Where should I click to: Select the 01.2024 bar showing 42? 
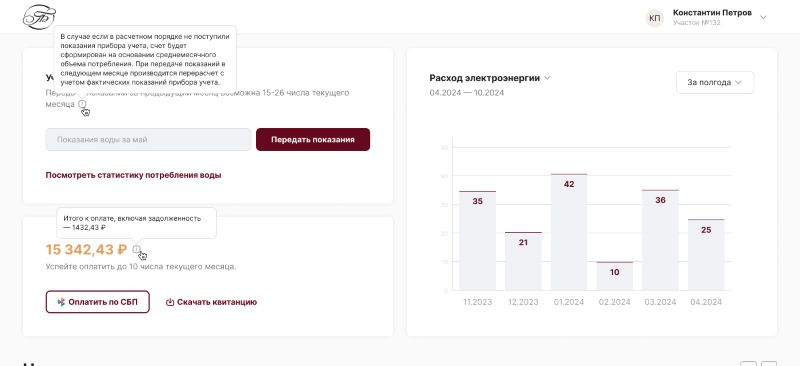569,232
